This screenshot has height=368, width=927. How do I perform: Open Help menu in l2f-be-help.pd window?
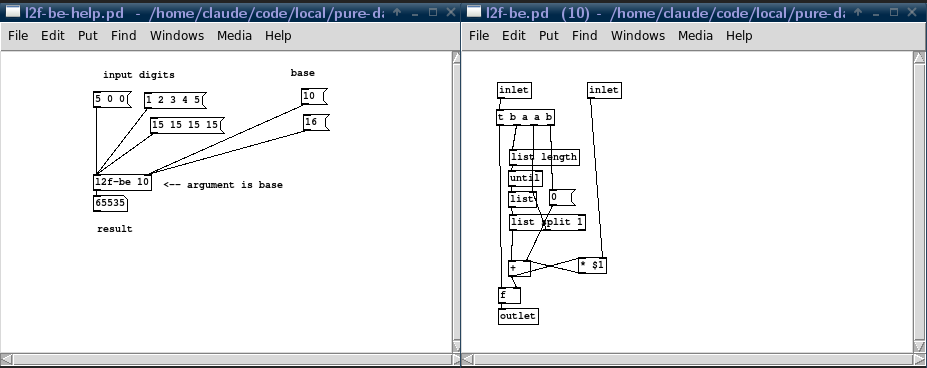click(x=278, y=35)
